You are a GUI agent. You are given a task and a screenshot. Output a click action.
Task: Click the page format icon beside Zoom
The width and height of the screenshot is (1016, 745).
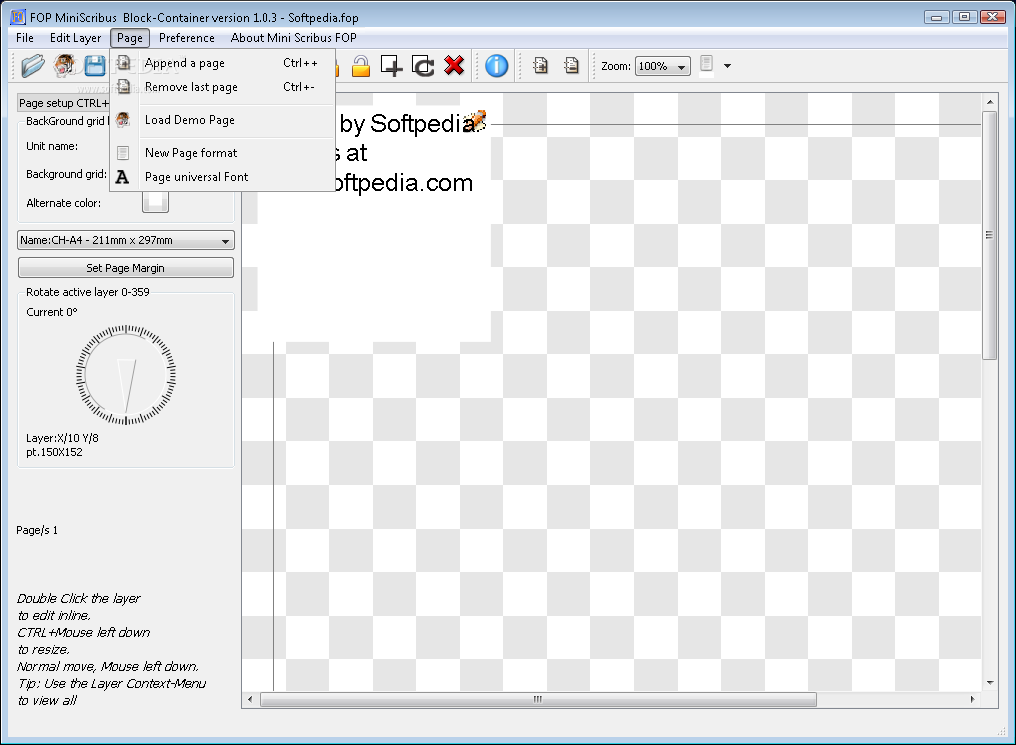pos(706,64)
